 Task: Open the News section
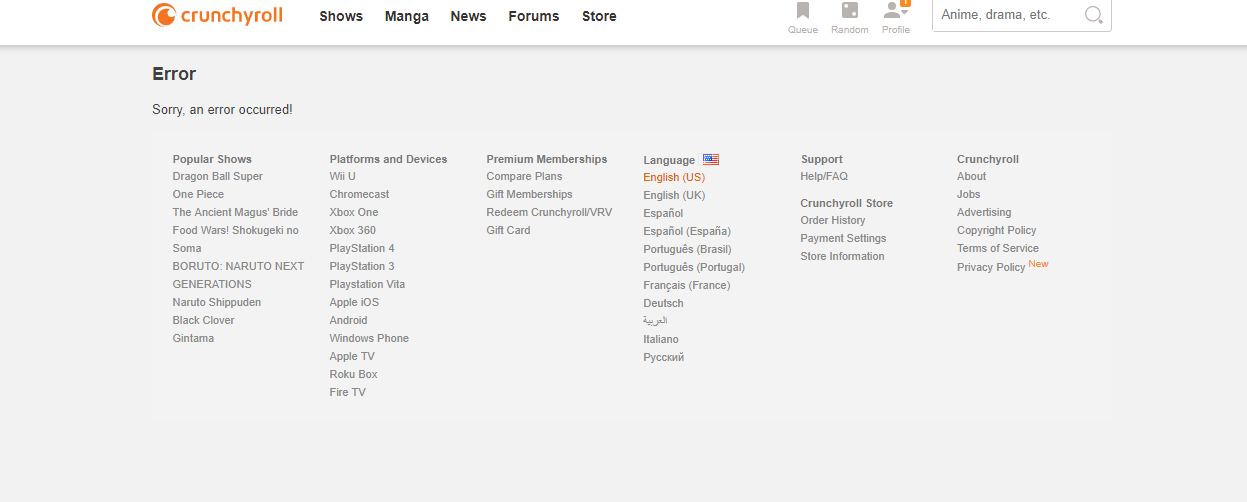coord(468,16)
